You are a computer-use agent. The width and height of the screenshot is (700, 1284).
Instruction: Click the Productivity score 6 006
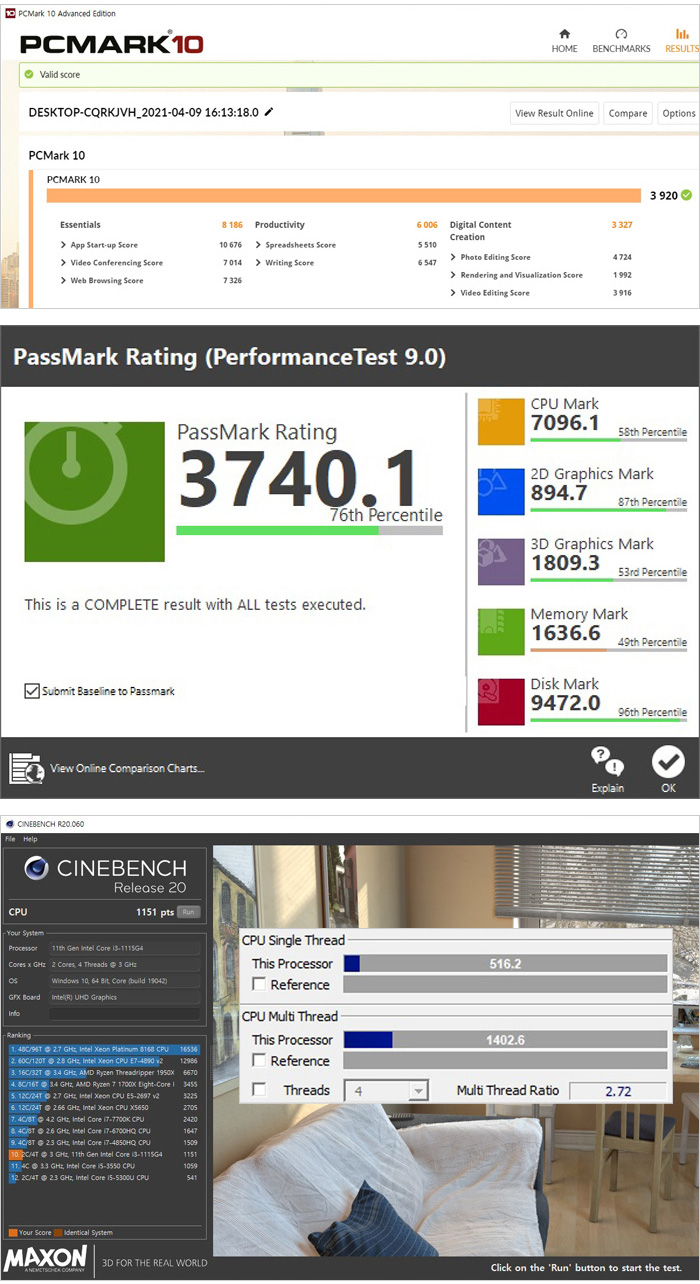(427, 225)
